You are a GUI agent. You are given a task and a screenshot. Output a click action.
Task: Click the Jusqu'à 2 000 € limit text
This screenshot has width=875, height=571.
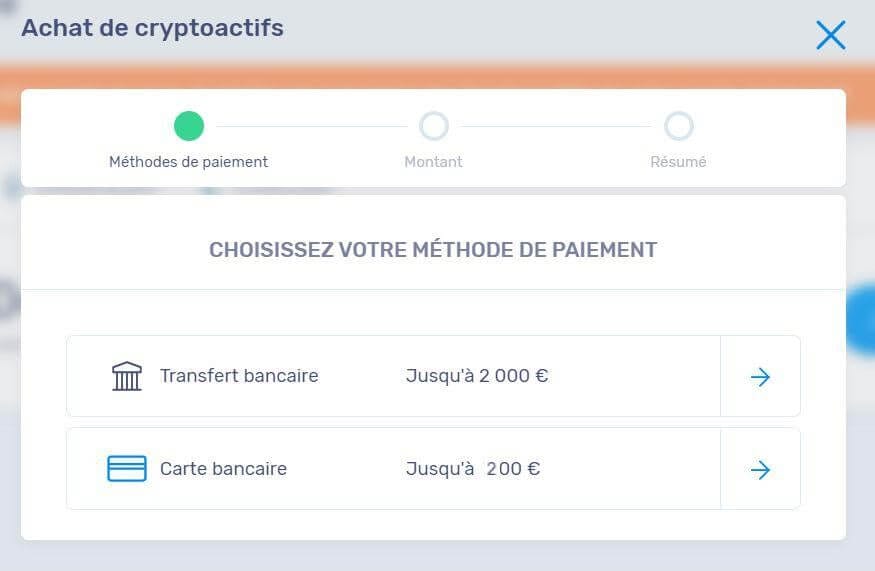pyautogui.click(x=477, y=376)
